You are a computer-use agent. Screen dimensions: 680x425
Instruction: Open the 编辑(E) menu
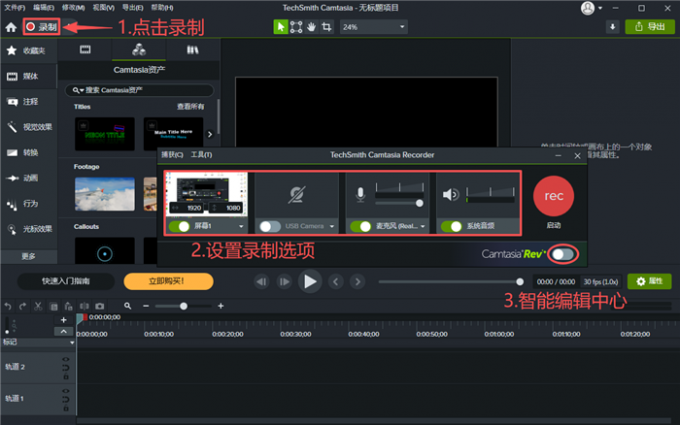pos(44,8)
